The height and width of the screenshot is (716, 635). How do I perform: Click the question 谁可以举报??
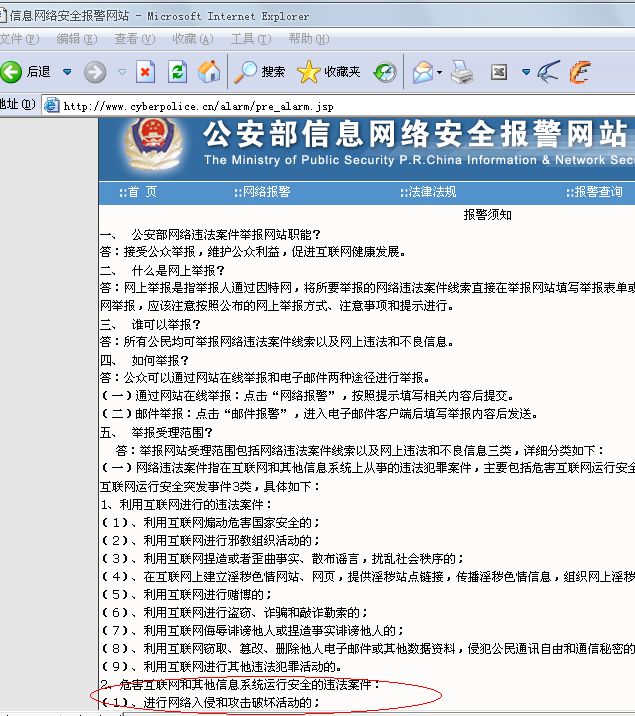166,325
